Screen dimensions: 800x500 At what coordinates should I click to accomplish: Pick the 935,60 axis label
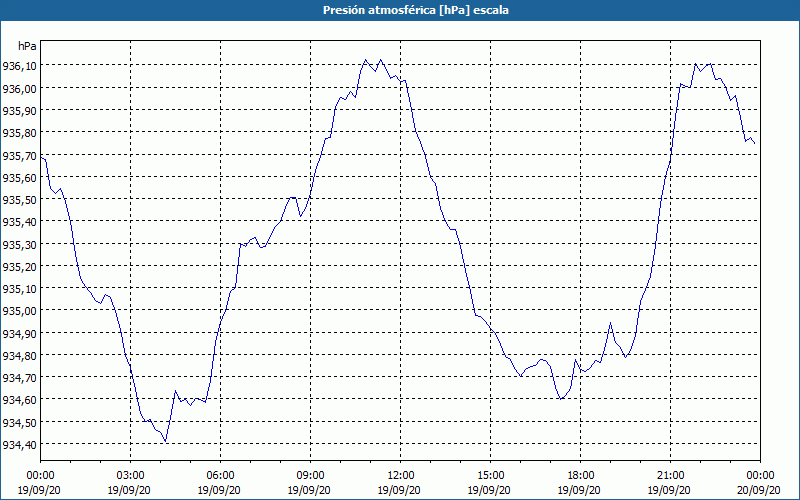point(19,178)
